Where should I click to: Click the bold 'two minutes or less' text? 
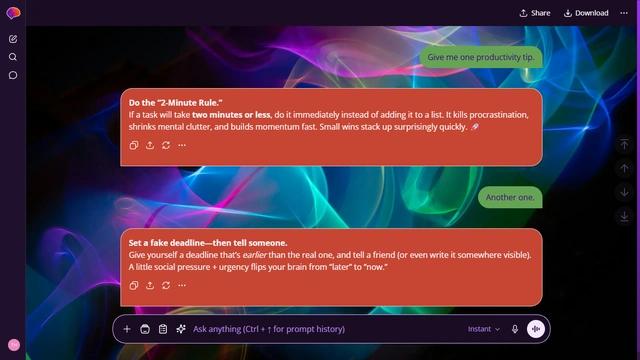click(231, 115)
